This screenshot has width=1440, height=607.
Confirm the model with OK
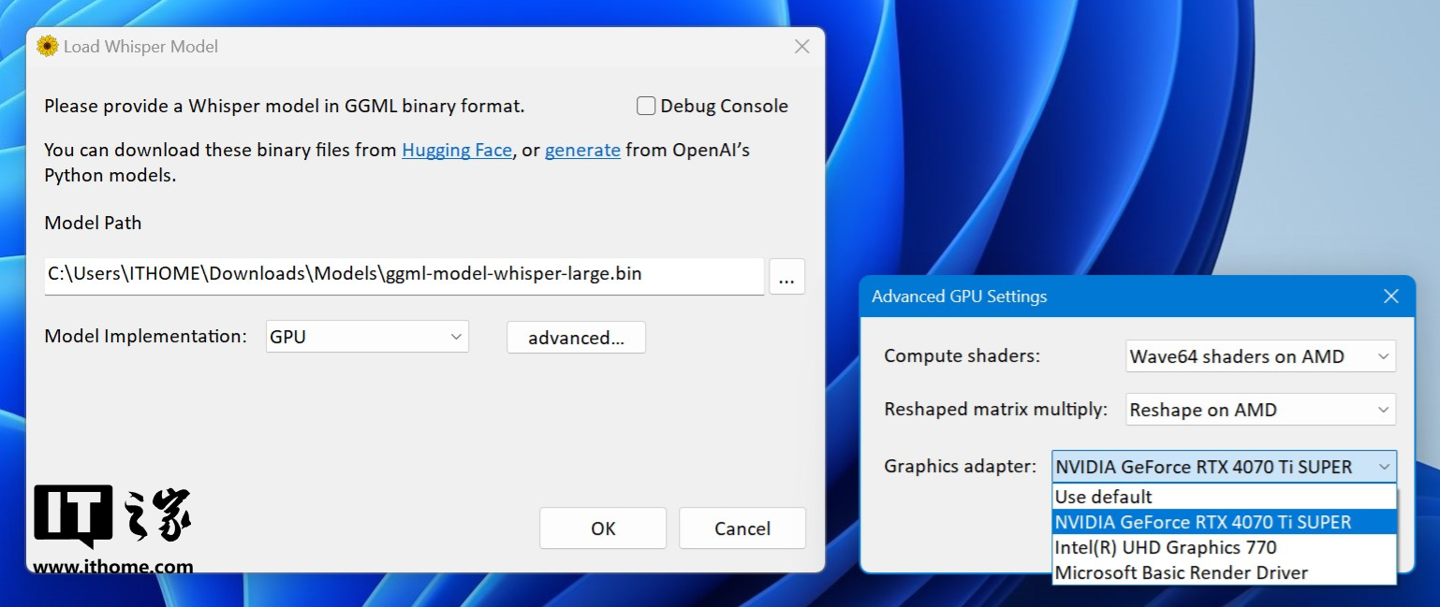click(x=603, y=528)
